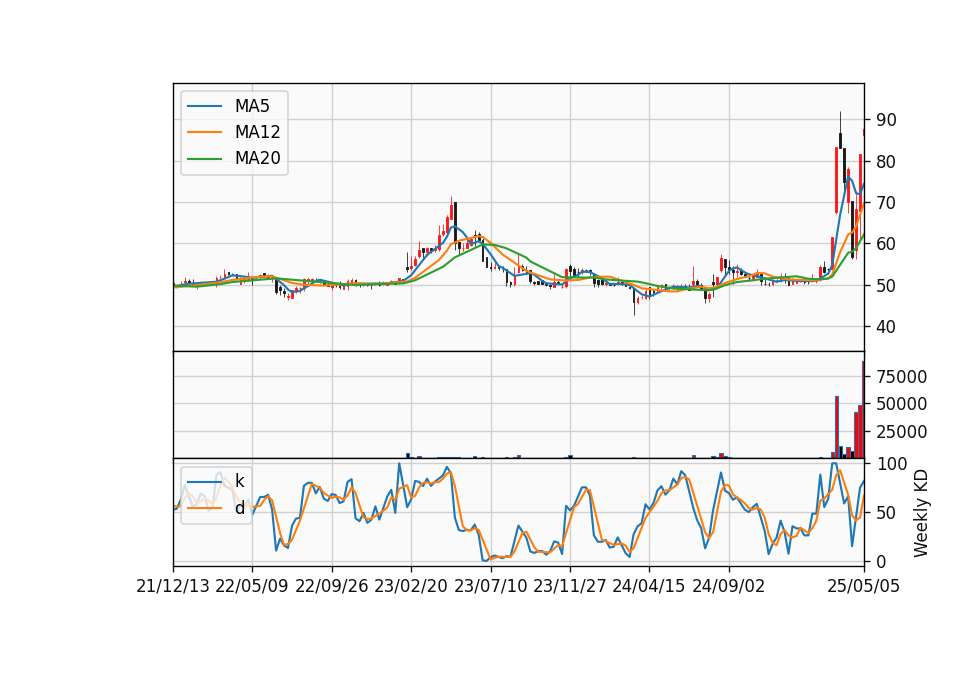Click the 70 price axis label
This screenshot has height=690, width=960.
coord(886,203)
